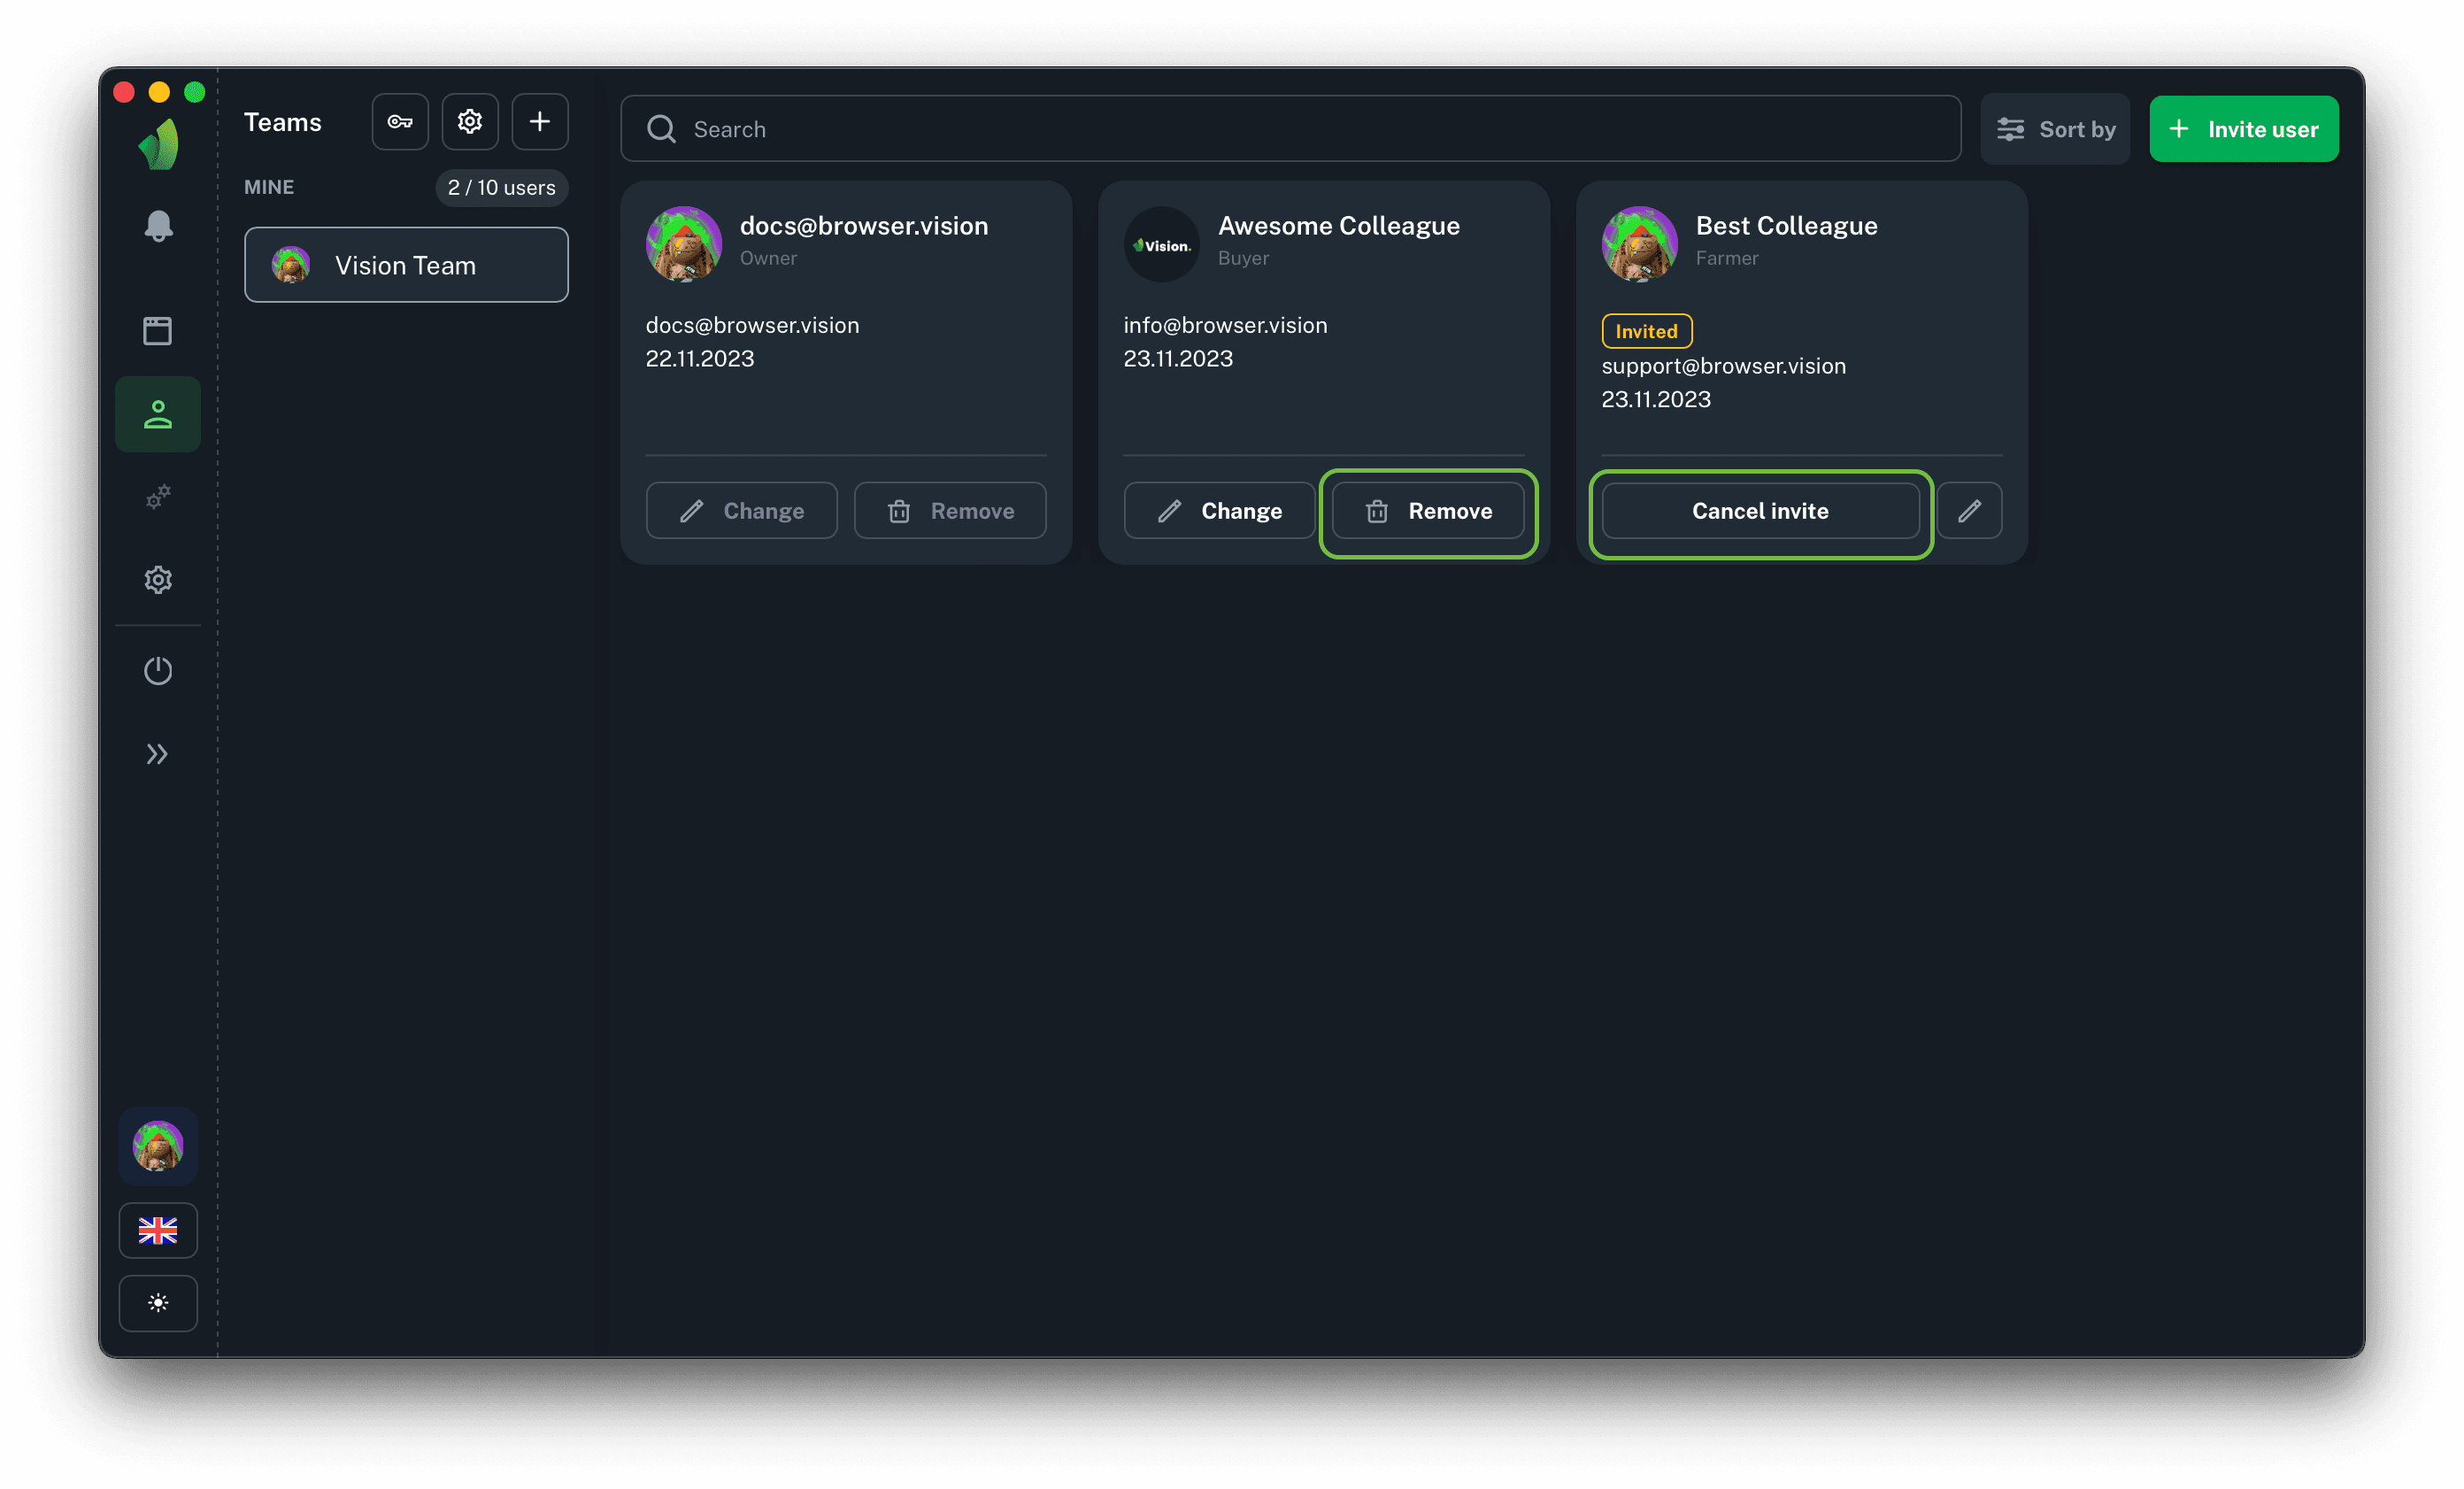Toggle light theme with sun button
The image size is (2464, 1489).
pyautogui.click(x=158, y=1303)
